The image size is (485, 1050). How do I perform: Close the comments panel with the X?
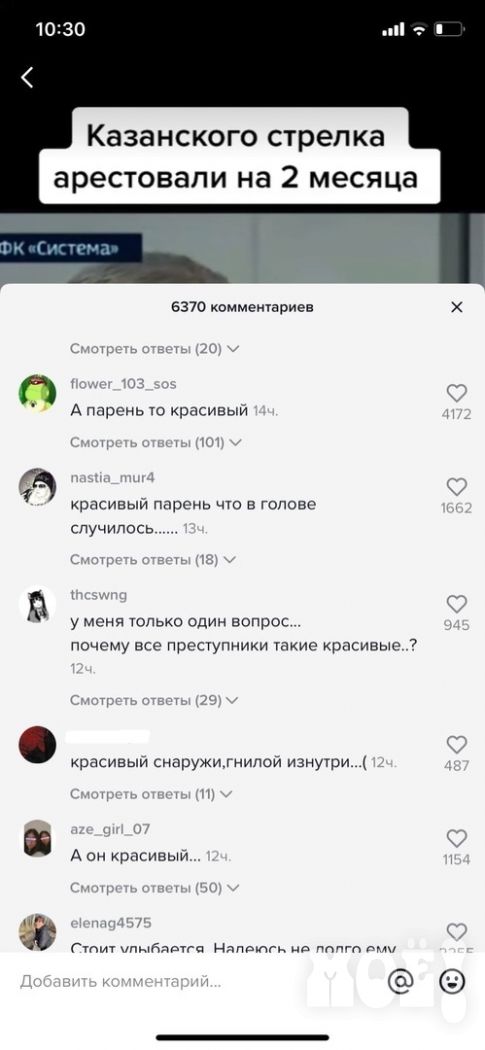[457, 307]
